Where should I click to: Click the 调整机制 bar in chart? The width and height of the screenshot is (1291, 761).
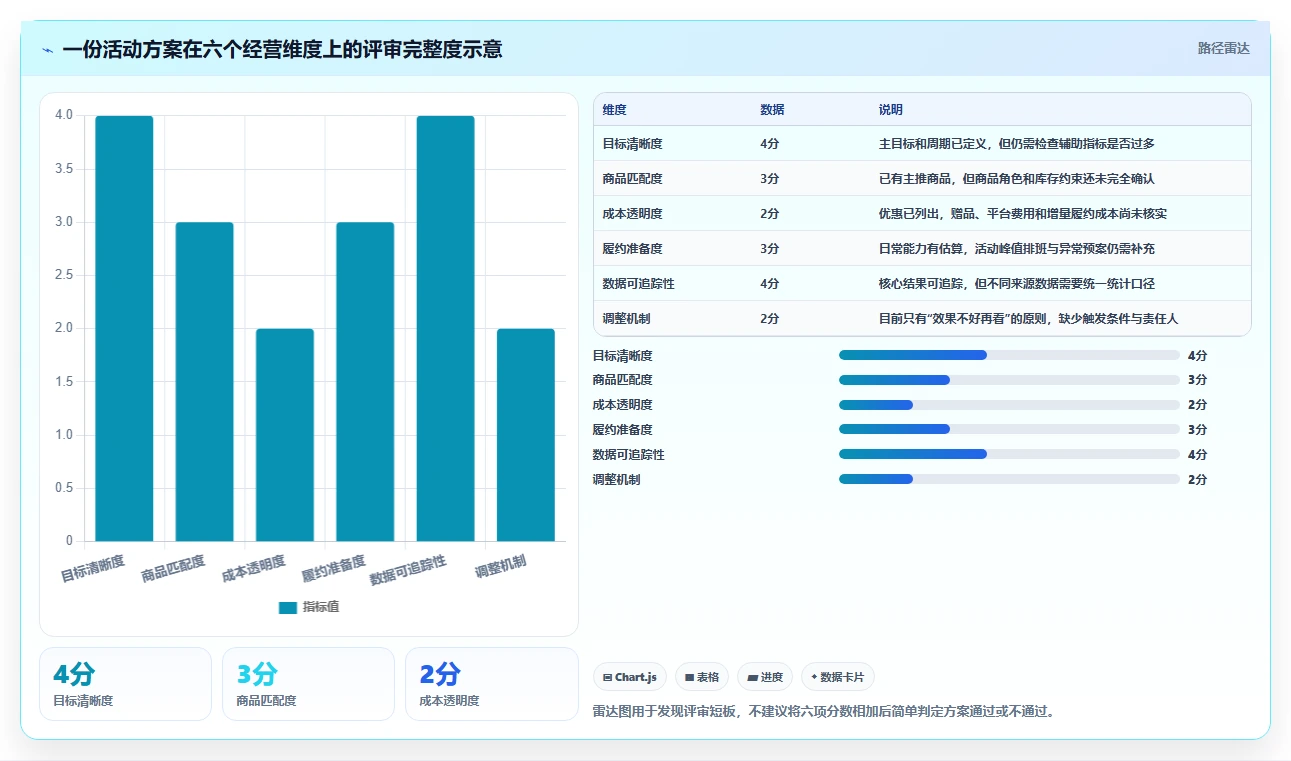[x=526, y=435]
